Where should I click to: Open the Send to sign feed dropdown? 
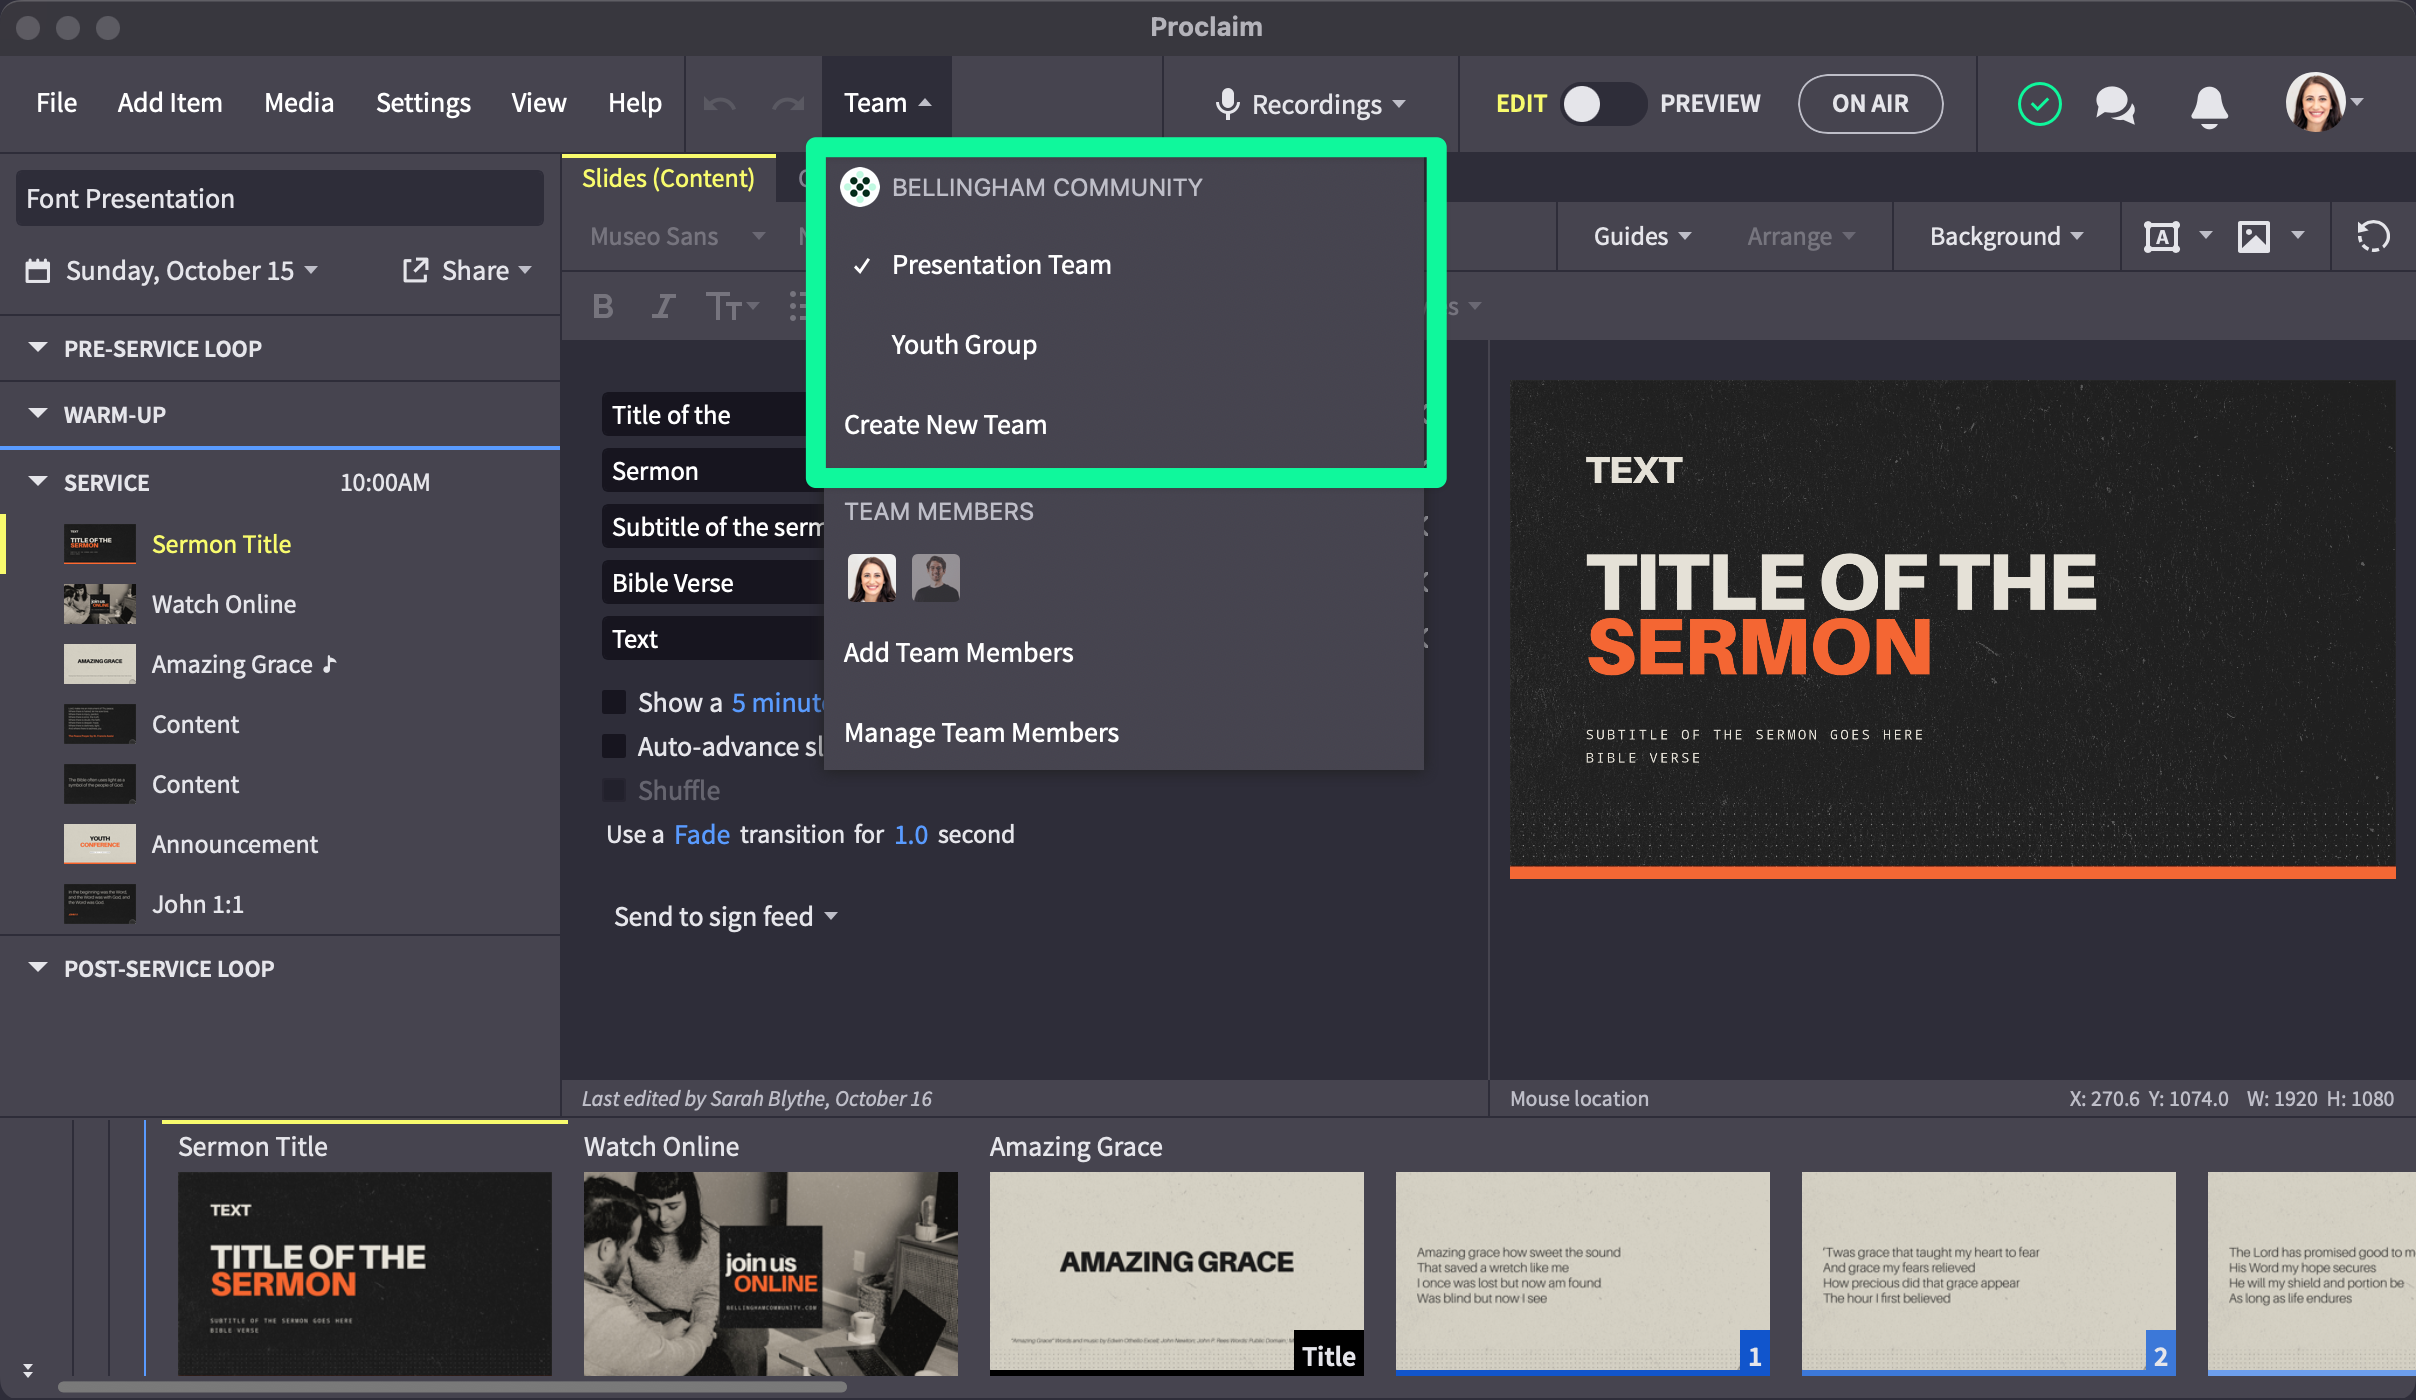(x=726, y=917)
